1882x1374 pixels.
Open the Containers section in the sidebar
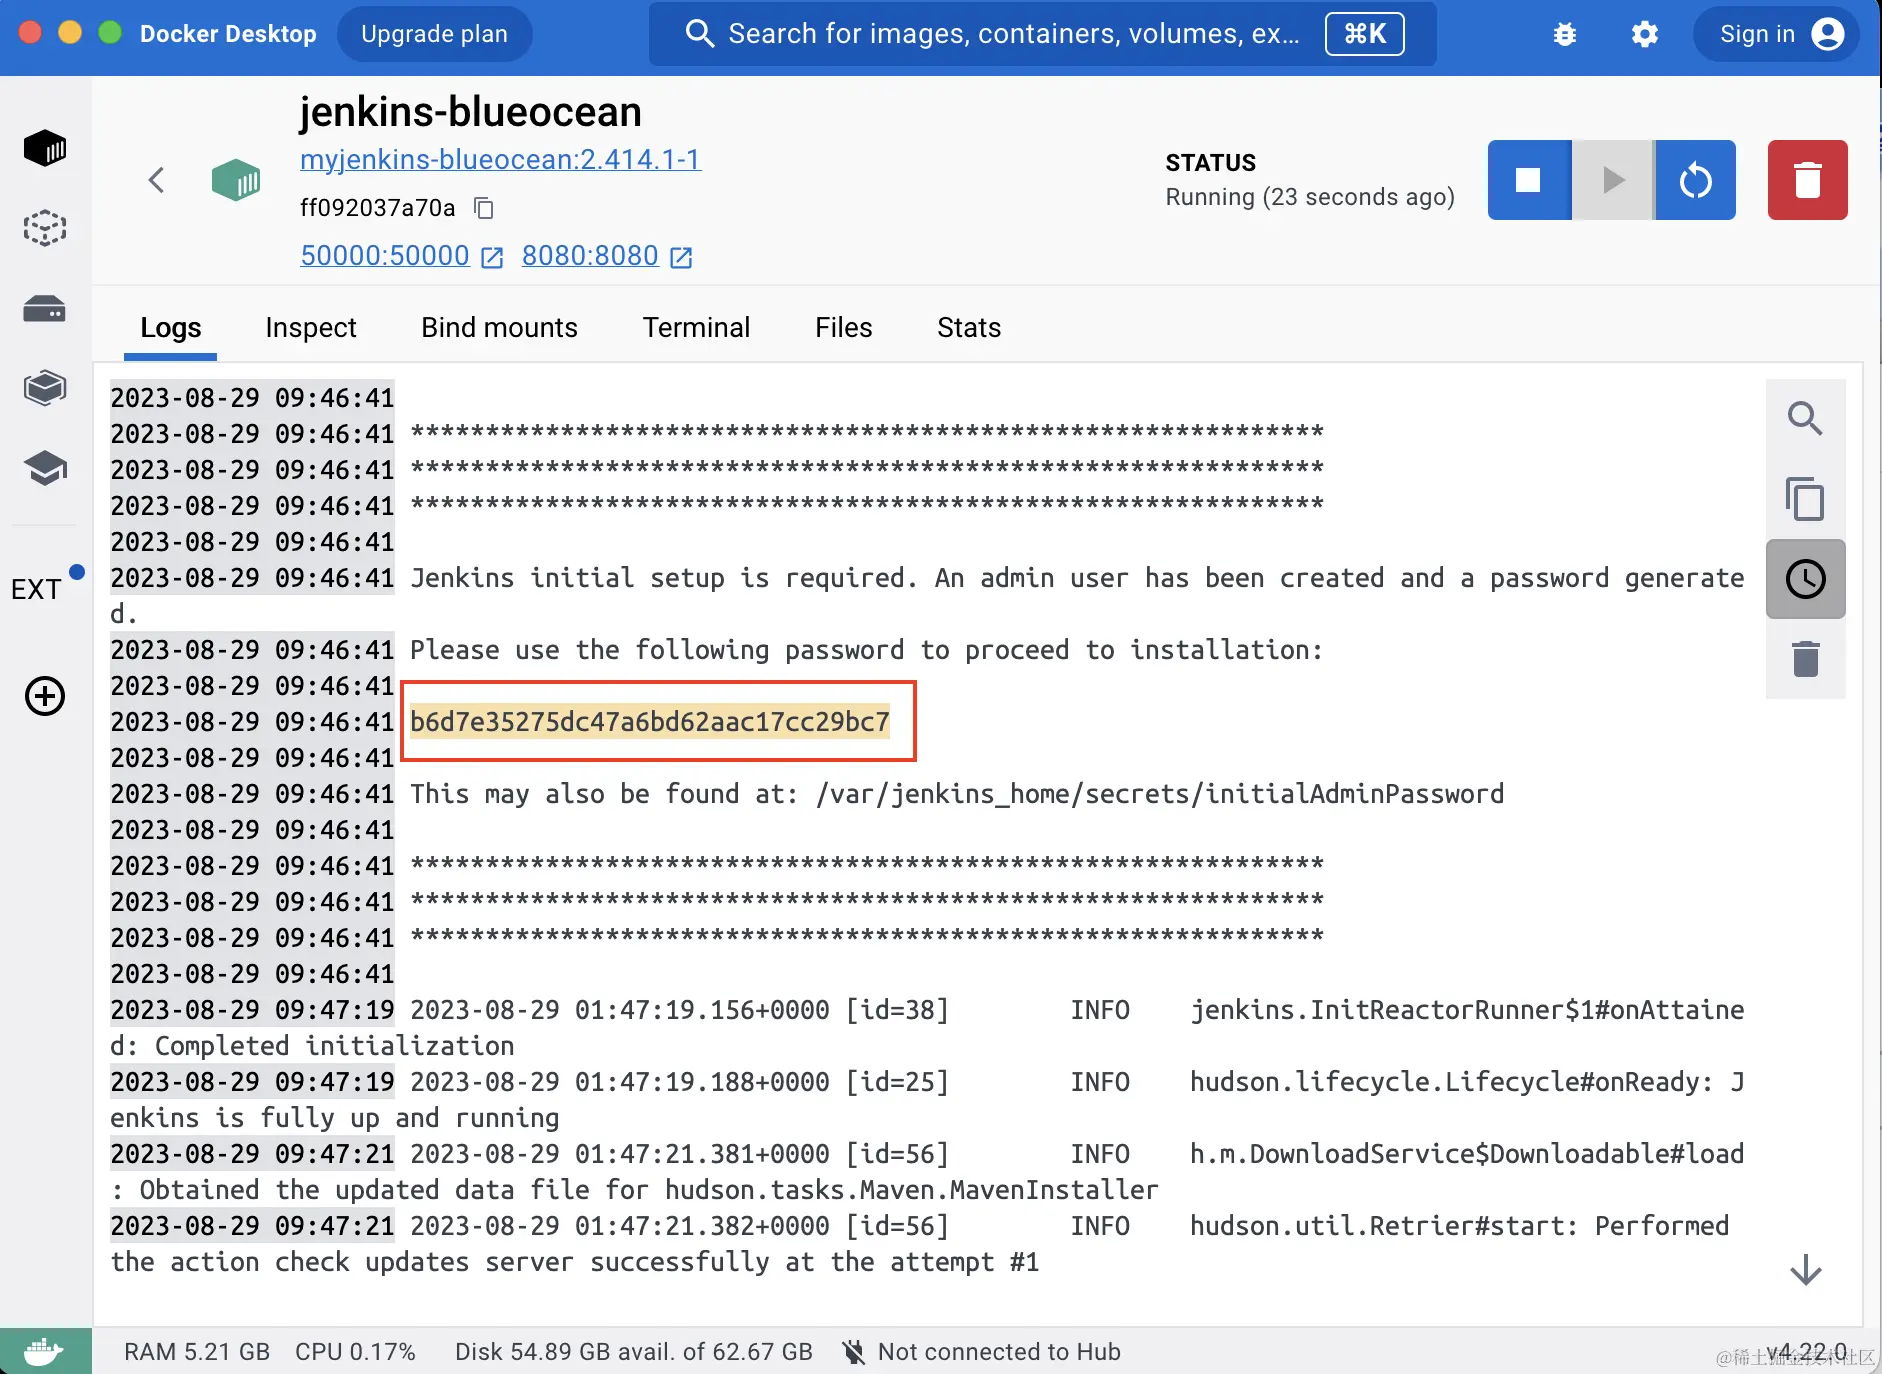point(45,148)
